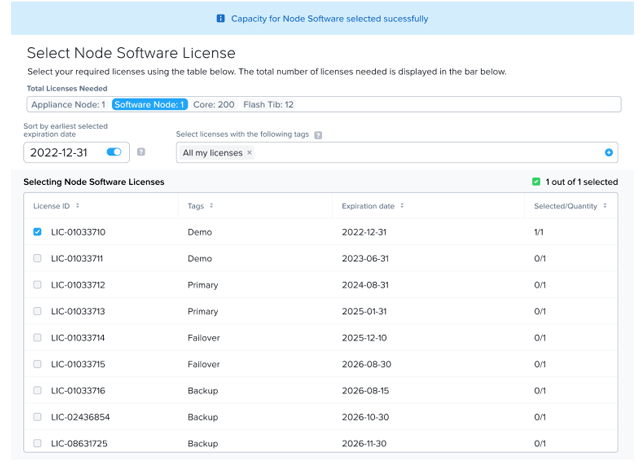This screenshot has height=465, width=644.
Task: Click the 'Capacity for Node Software selected' message
Action: coord(329,18)
